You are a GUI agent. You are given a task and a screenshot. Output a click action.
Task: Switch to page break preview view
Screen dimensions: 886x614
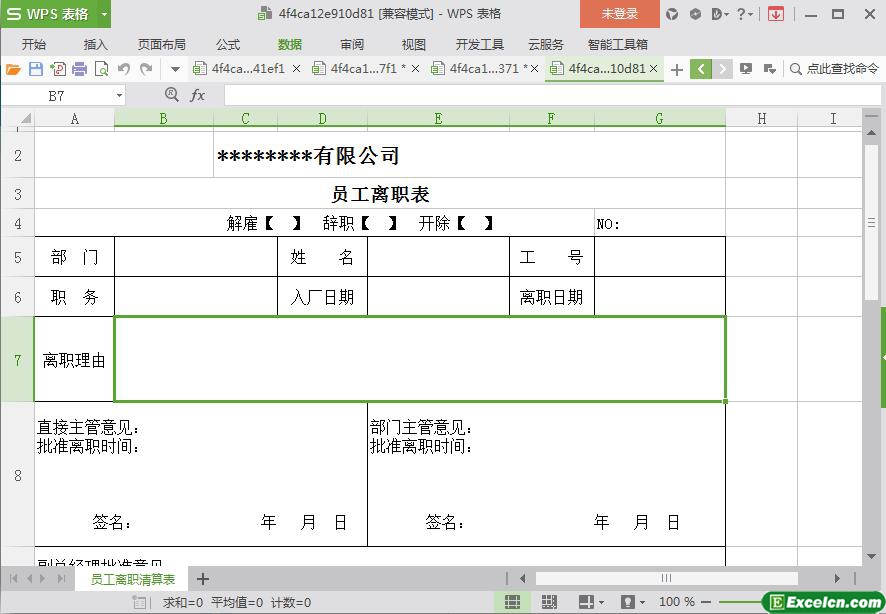549,602
